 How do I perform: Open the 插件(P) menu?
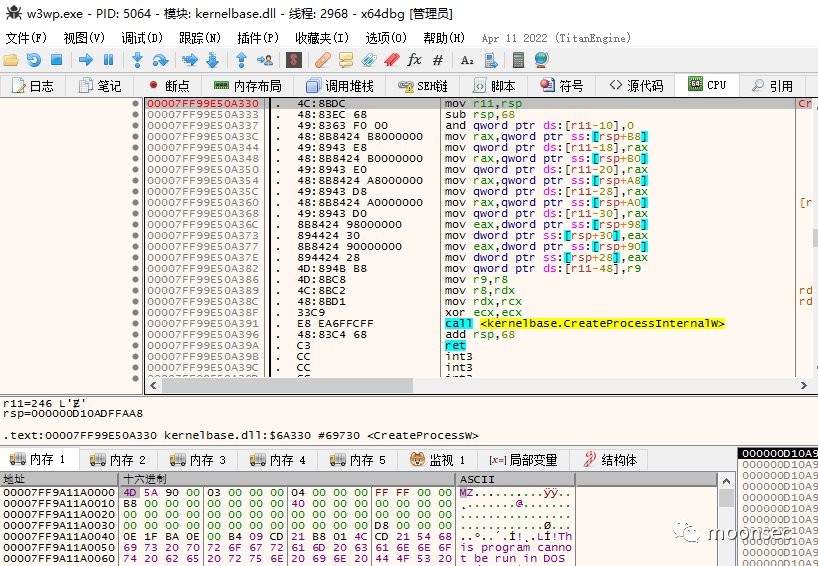coord(258,38)
